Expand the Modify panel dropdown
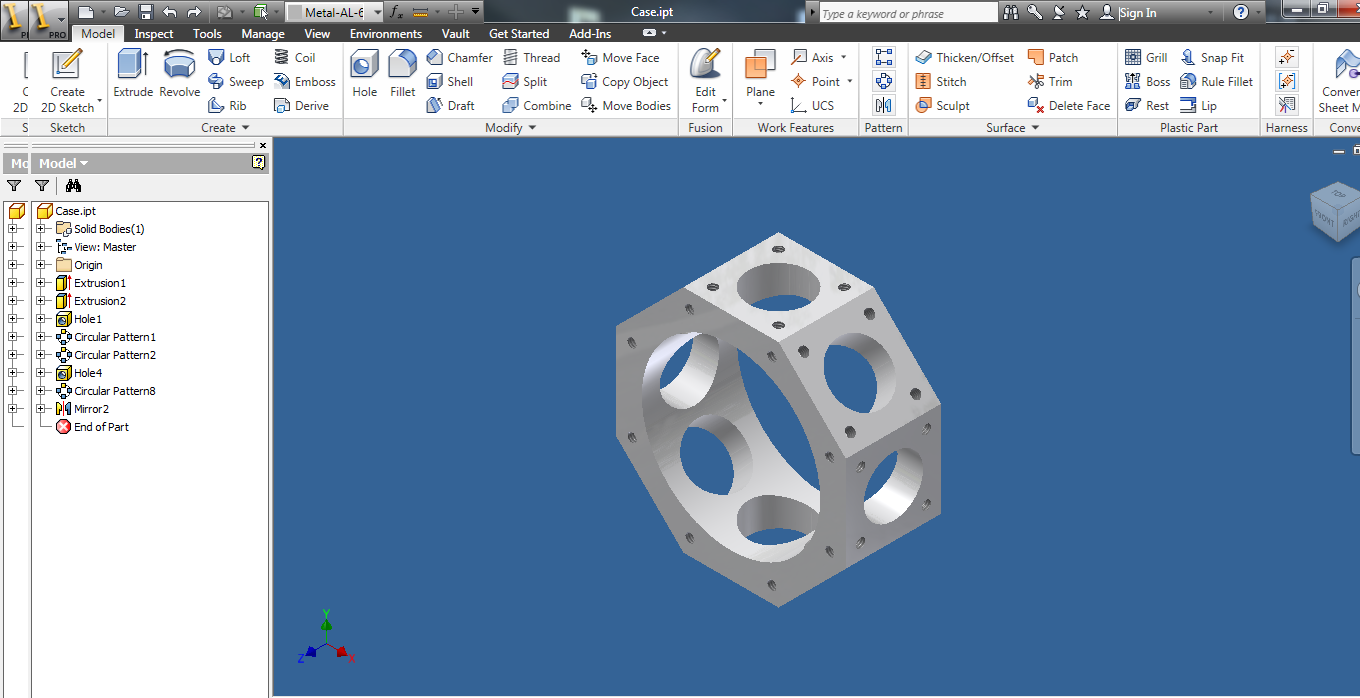 click(533, 128)
